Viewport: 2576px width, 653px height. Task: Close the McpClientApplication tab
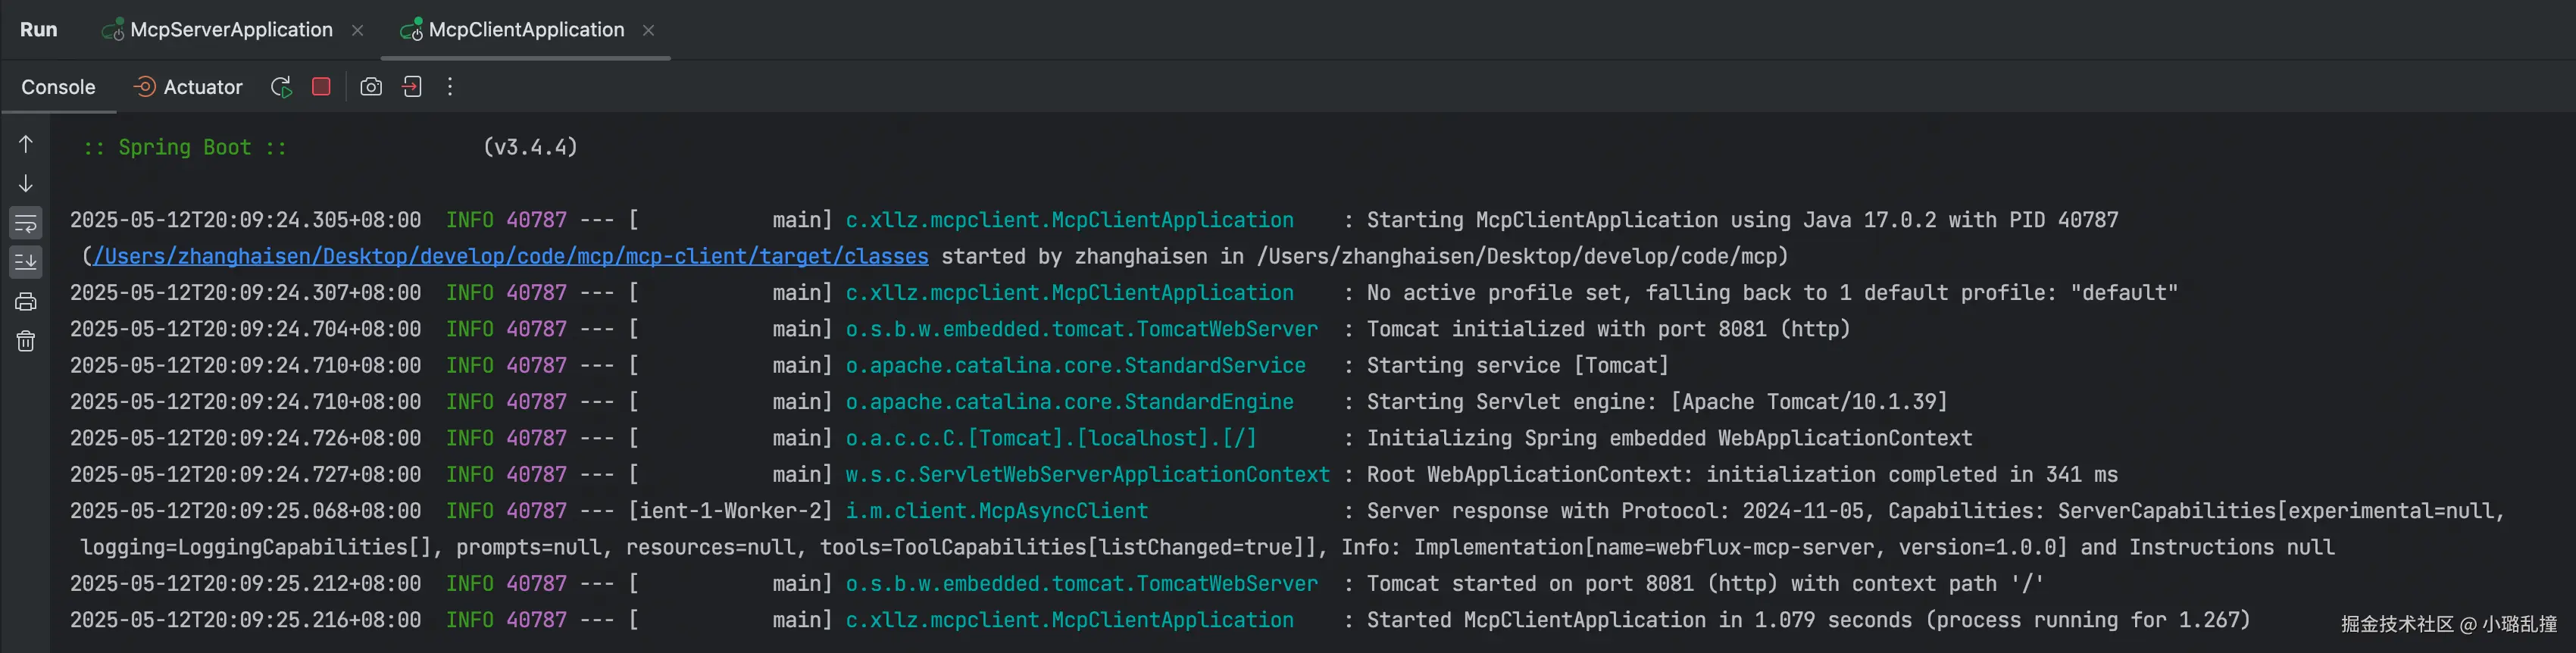[649, 31]
